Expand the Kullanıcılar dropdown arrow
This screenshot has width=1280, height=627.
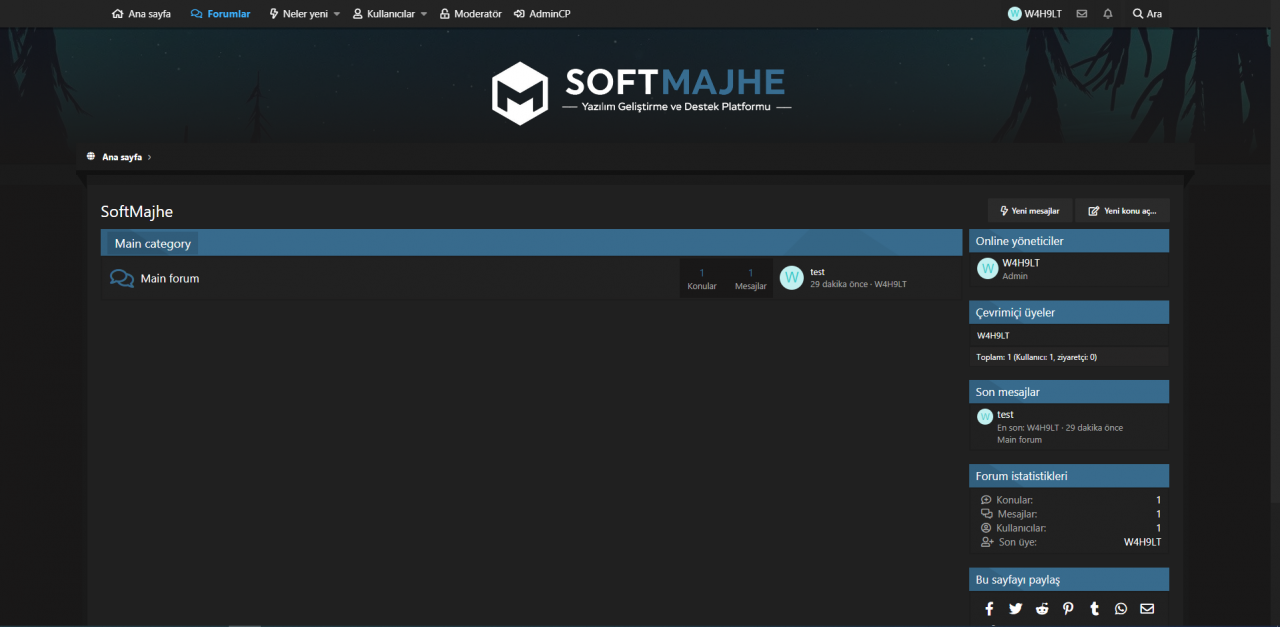coord(424,14)
